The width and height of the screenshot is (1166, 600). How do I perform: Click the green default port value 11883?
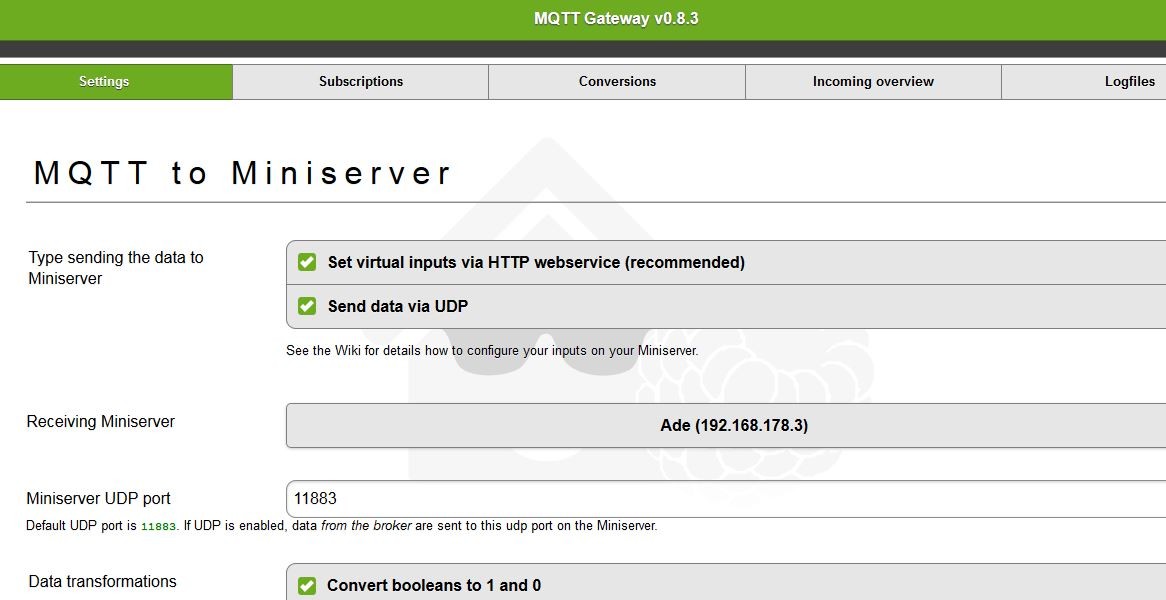(158, 526)
